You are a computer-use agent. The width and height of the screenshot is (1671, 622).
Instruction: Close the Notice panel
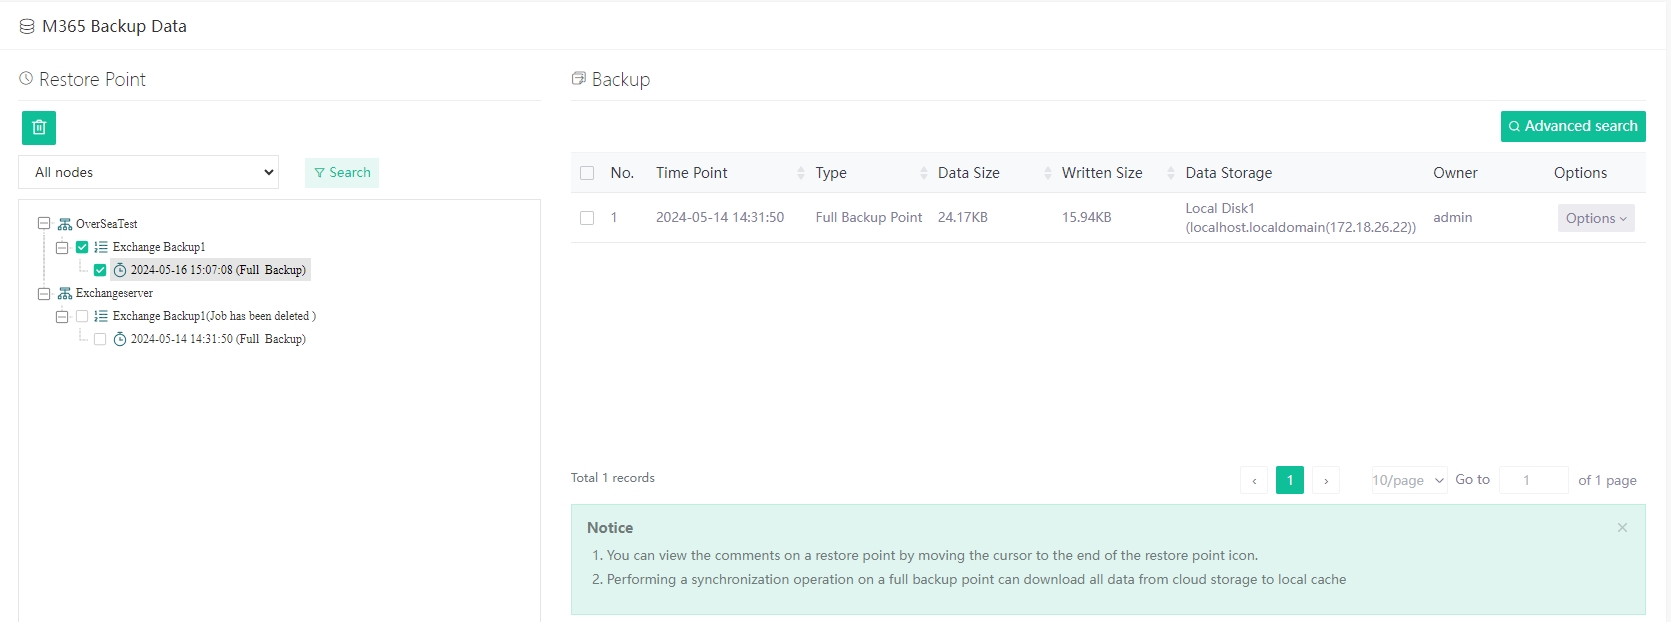(1622, 527)
